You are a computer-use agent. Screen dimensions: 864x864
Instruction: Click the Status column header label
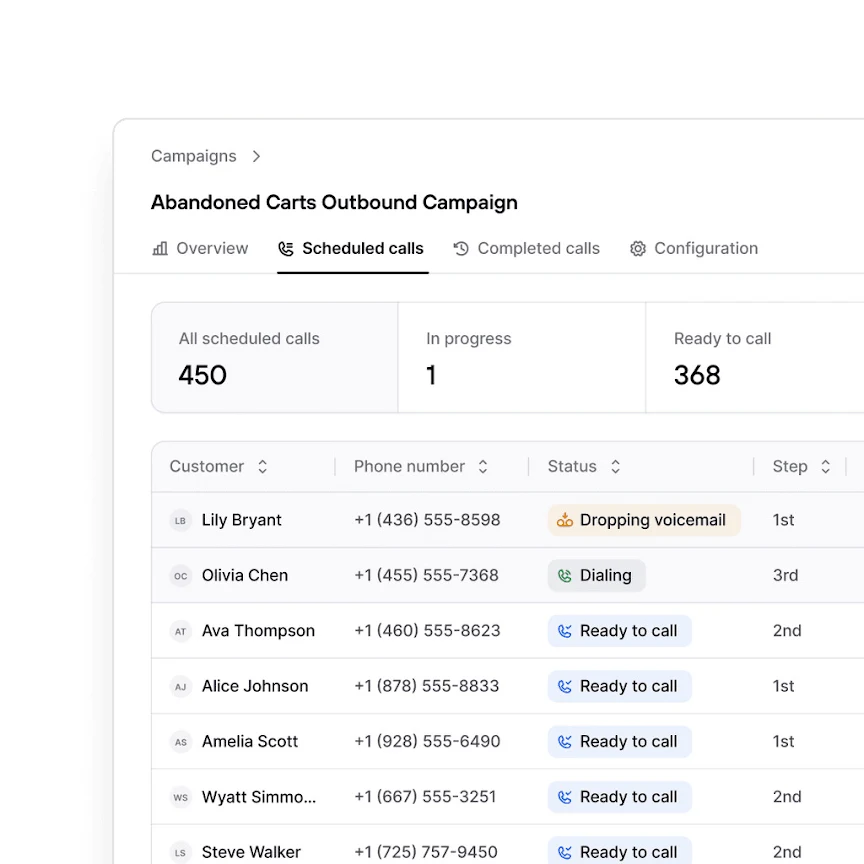[x=572, y=467]
